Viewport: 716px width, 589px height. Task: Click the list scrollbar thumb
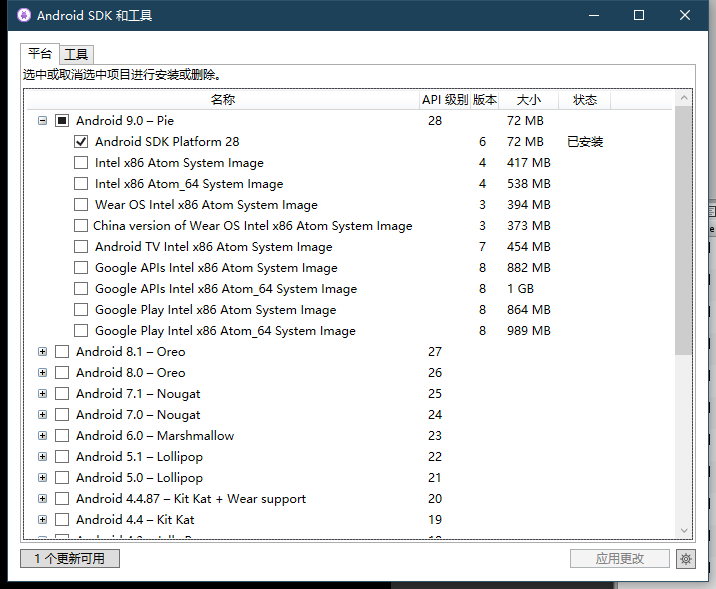point(683,231)
